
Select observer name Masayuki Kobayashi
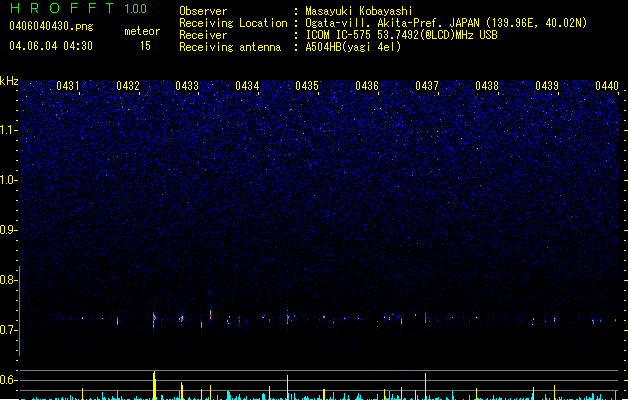359,11
